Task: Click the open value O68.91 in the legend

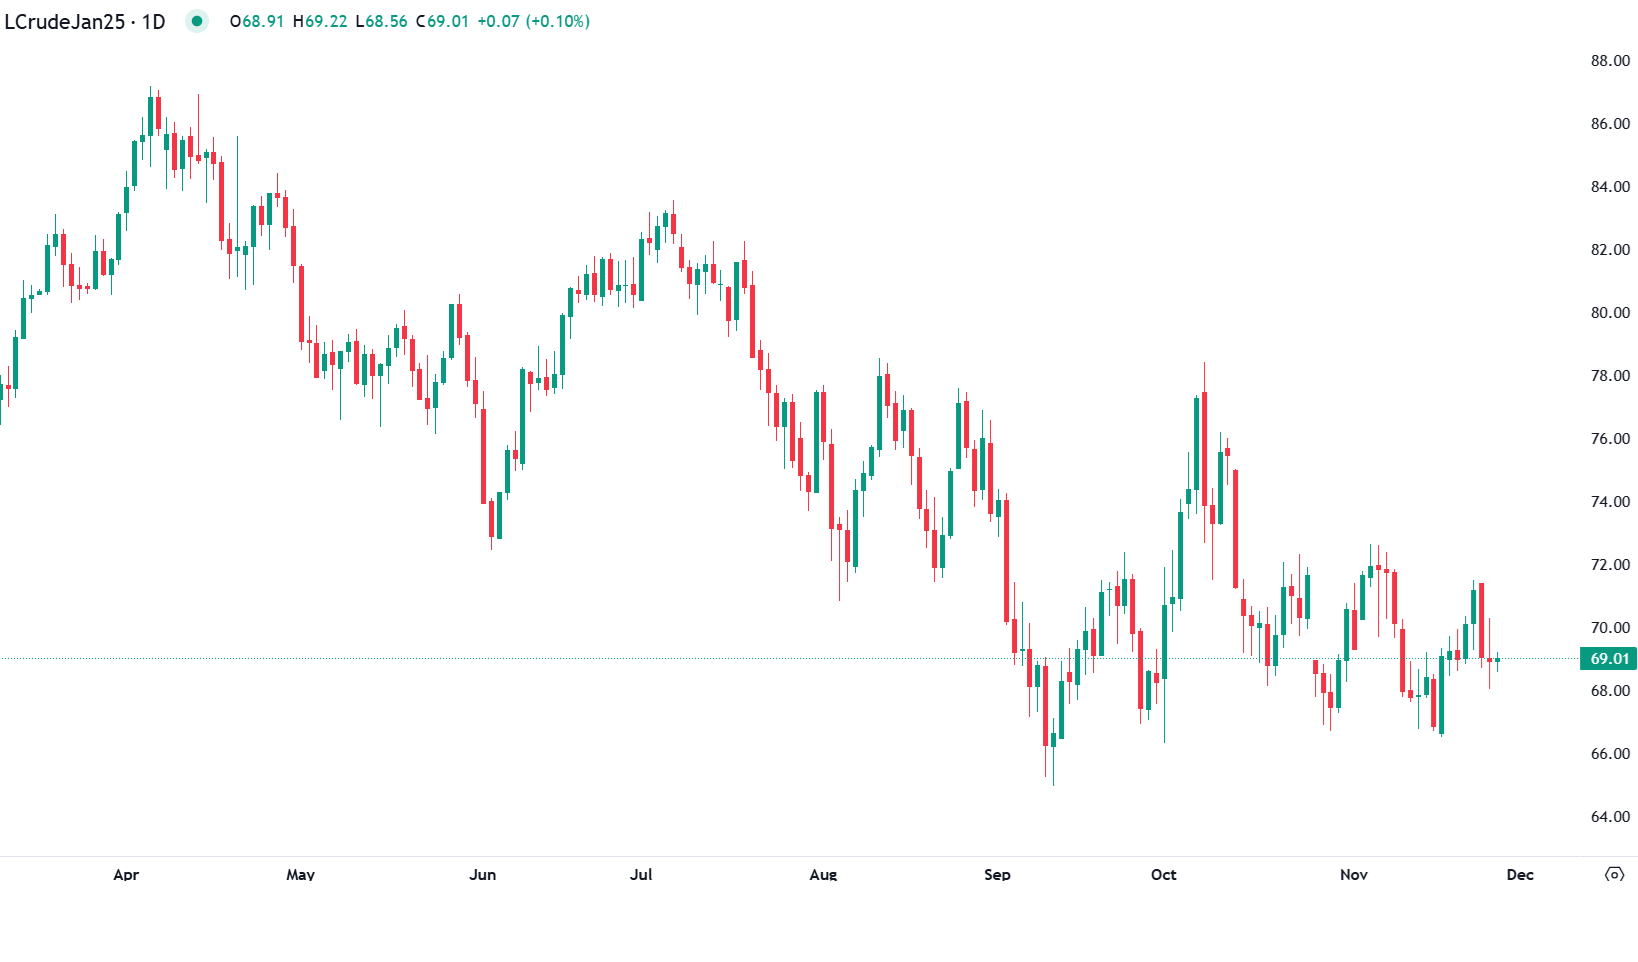Action: pos(257,21)
